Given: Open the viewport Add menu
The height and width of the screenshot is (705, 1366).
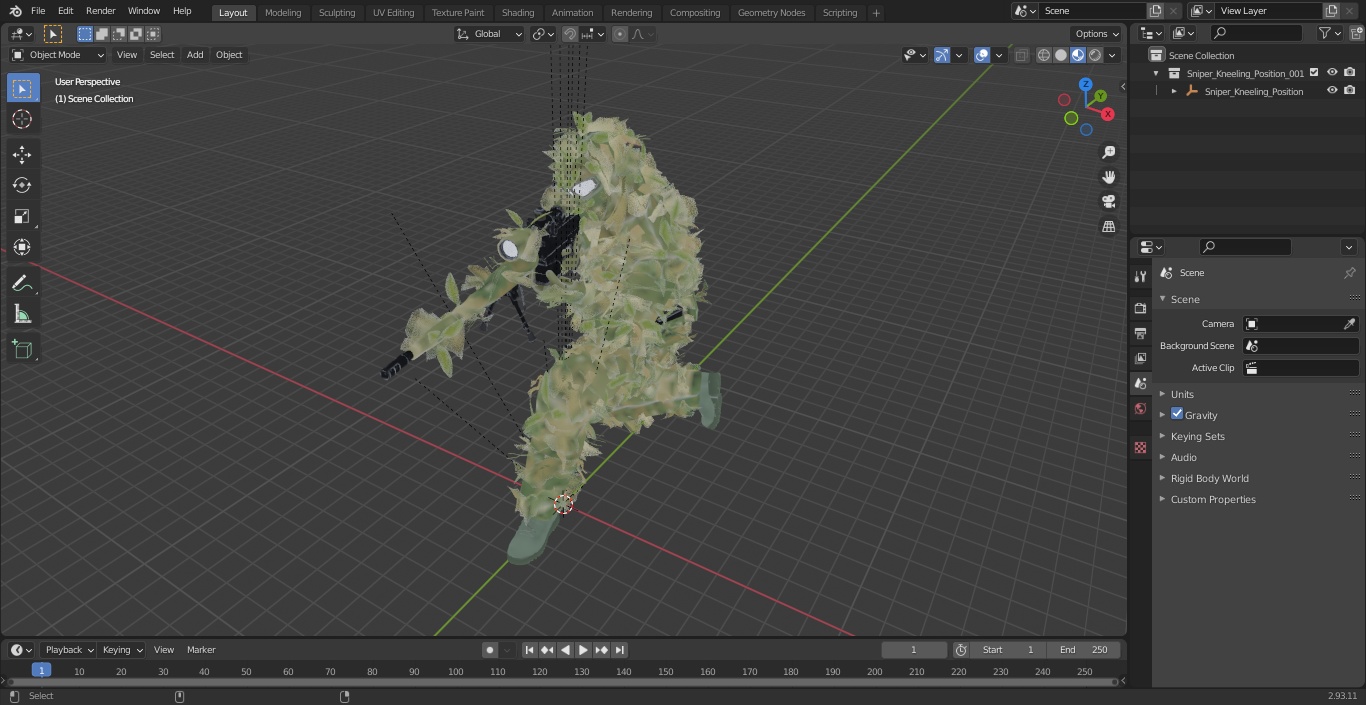Looking at the screenshot, I should (x=195, y=55).
